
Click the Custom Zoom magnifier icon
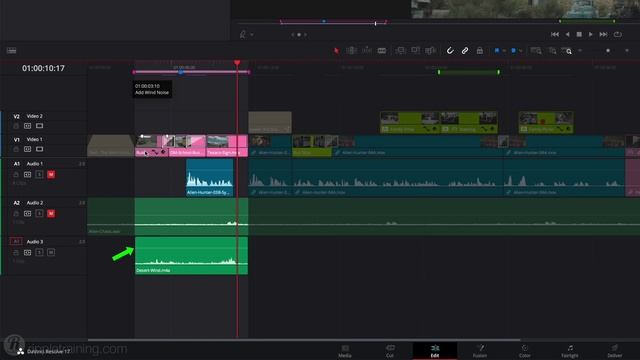click(x=567, y=51)
